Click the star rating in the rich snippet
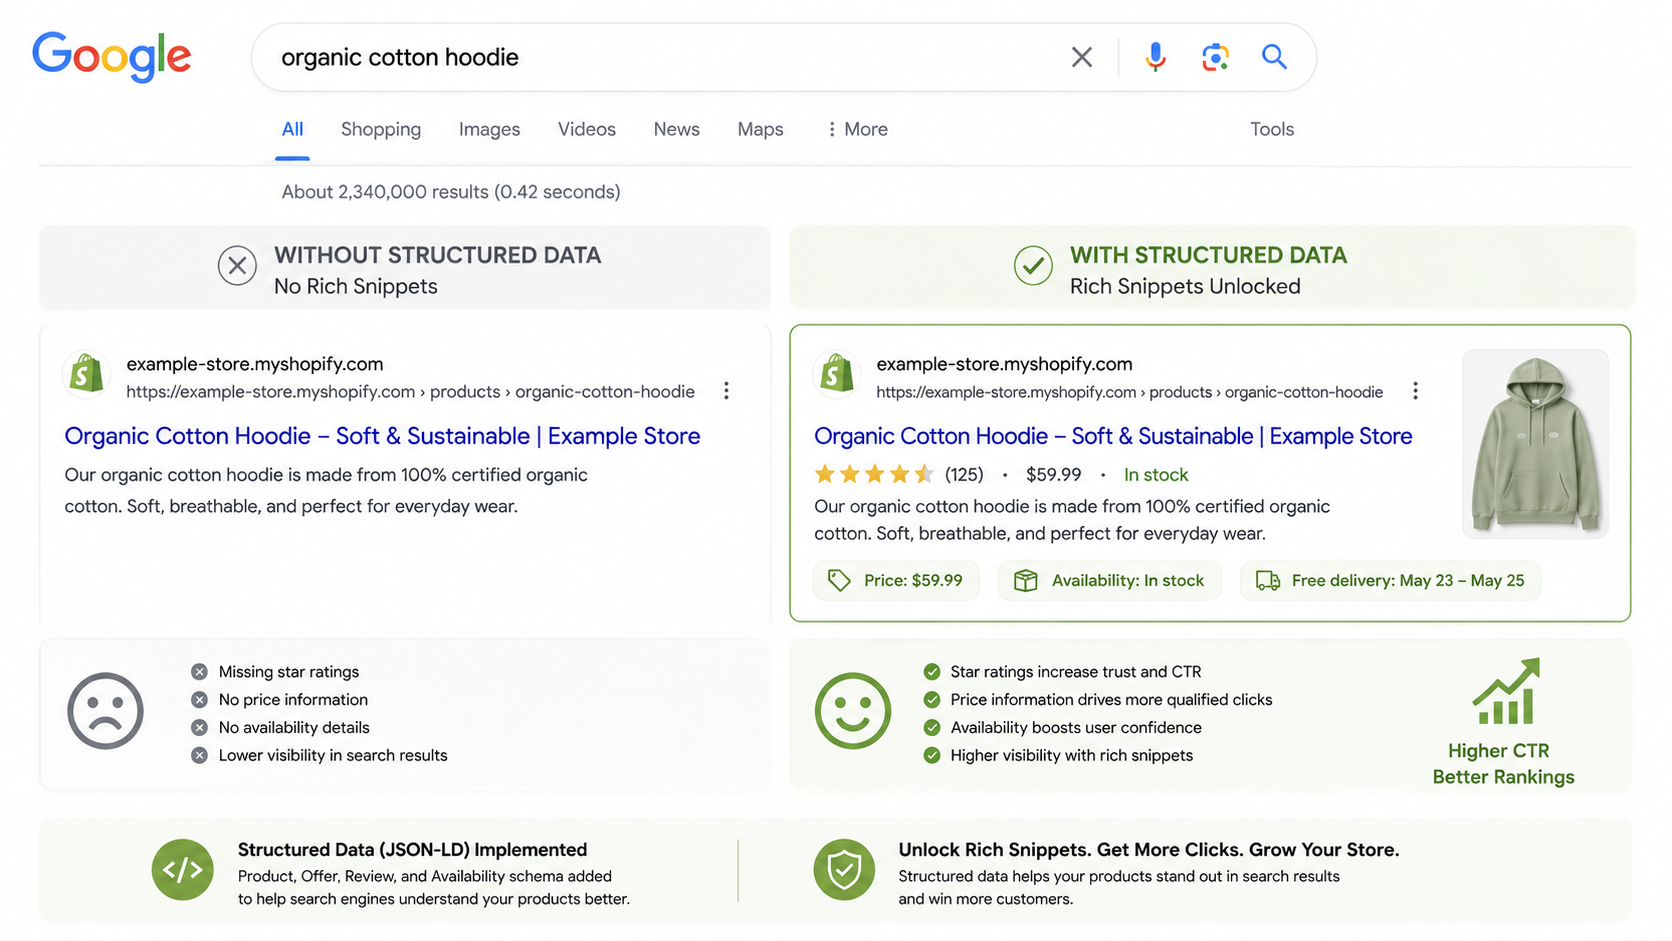1672x941 pixels. pos(874,474)
